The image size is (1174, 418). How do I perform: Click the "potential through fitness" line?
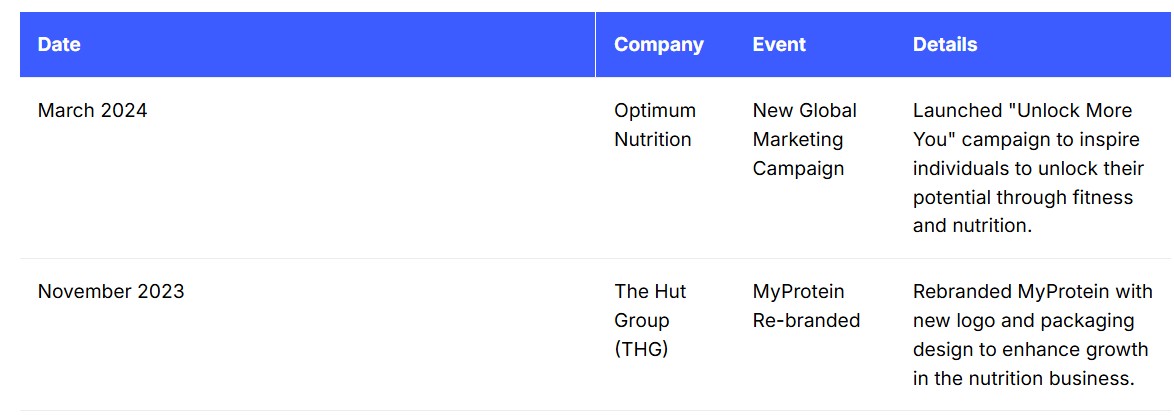(x=1022, y=197)
